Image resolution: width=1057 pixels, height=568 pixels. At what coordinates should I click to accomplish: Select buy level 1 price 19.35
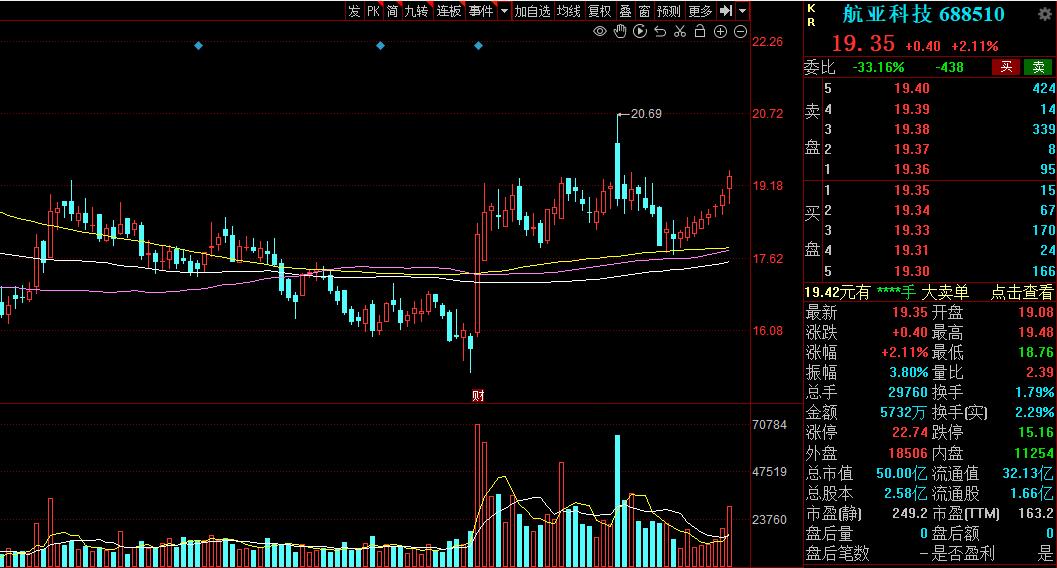pos(911,190)
